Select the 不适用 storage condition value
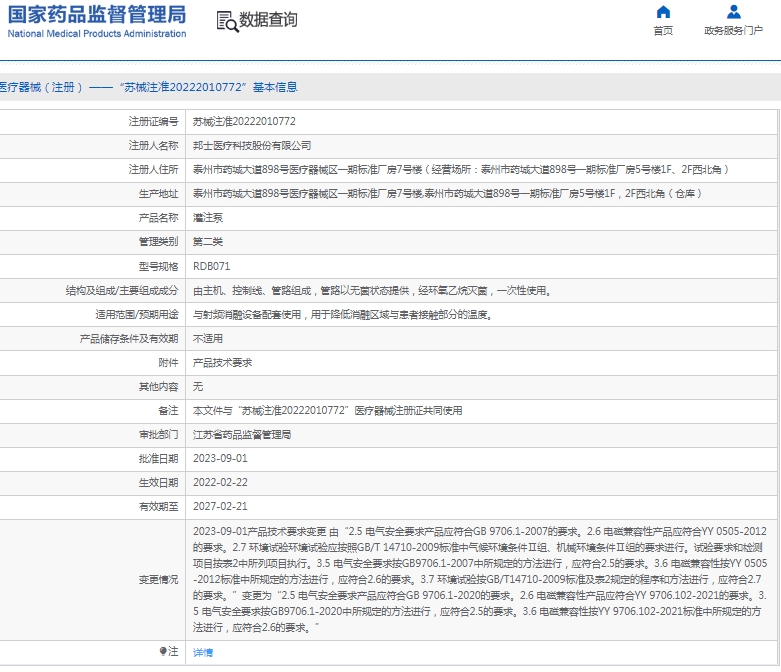 tap(208, 339)
